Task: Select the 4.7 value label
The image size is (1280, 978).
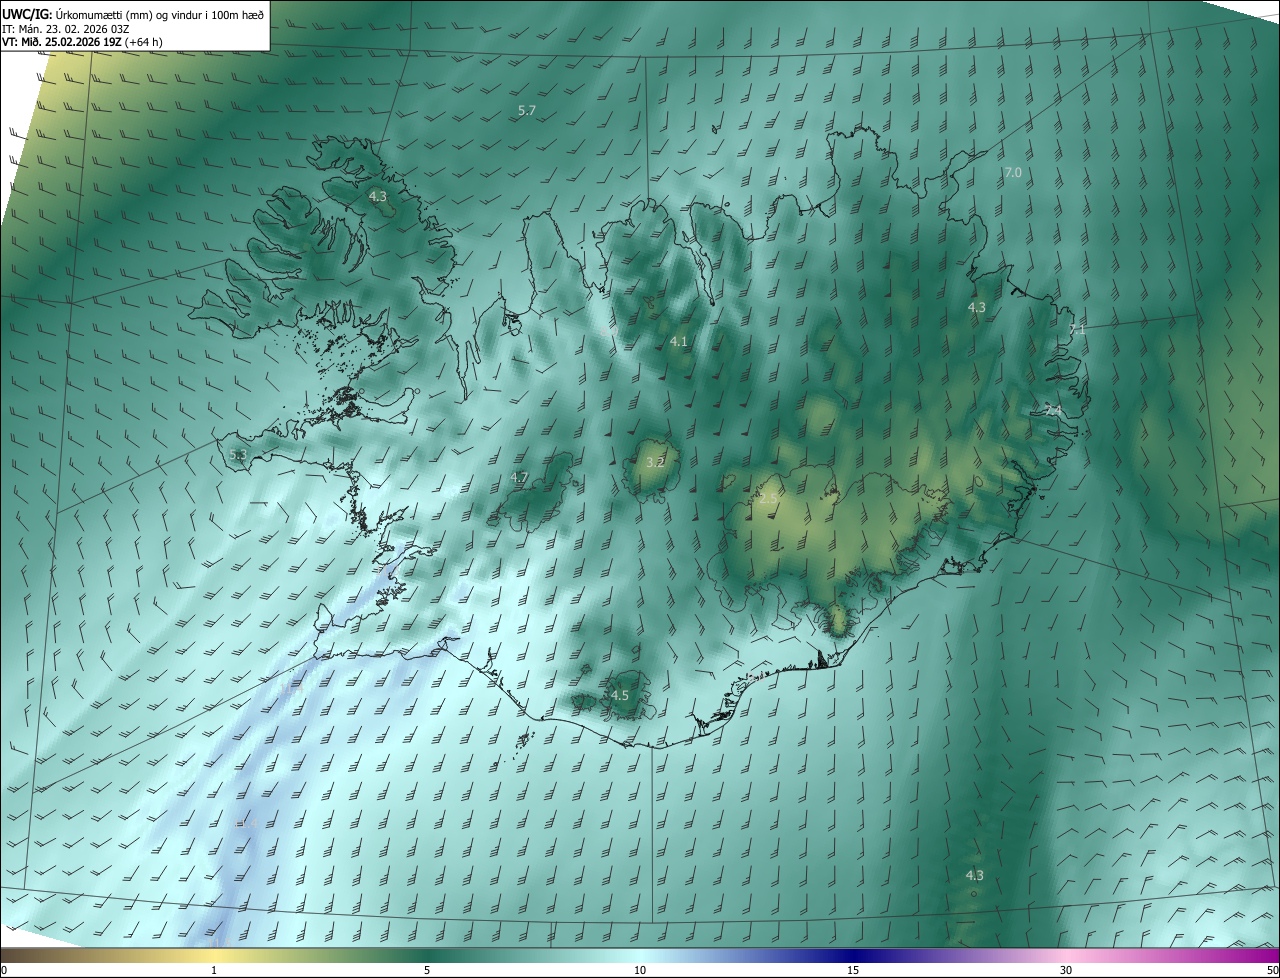Action: 519,478
